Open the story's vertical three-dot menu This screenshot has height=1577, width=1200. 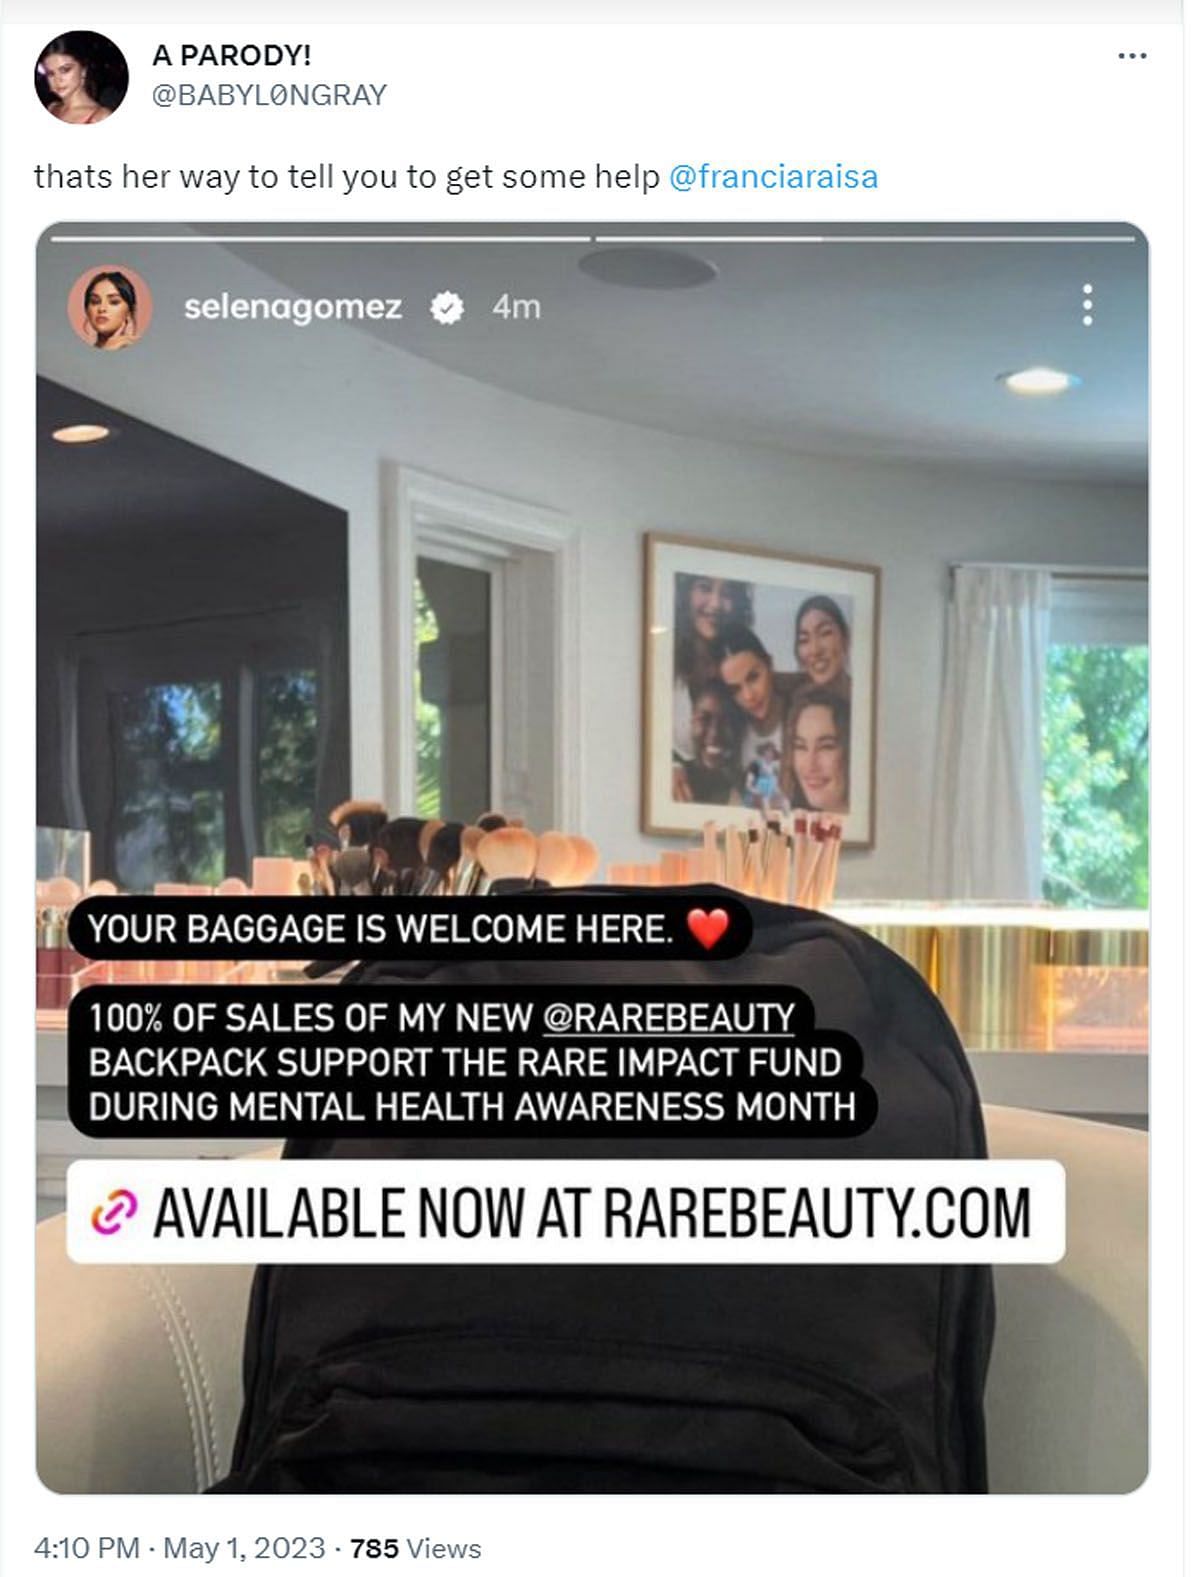pos(1087,305)
